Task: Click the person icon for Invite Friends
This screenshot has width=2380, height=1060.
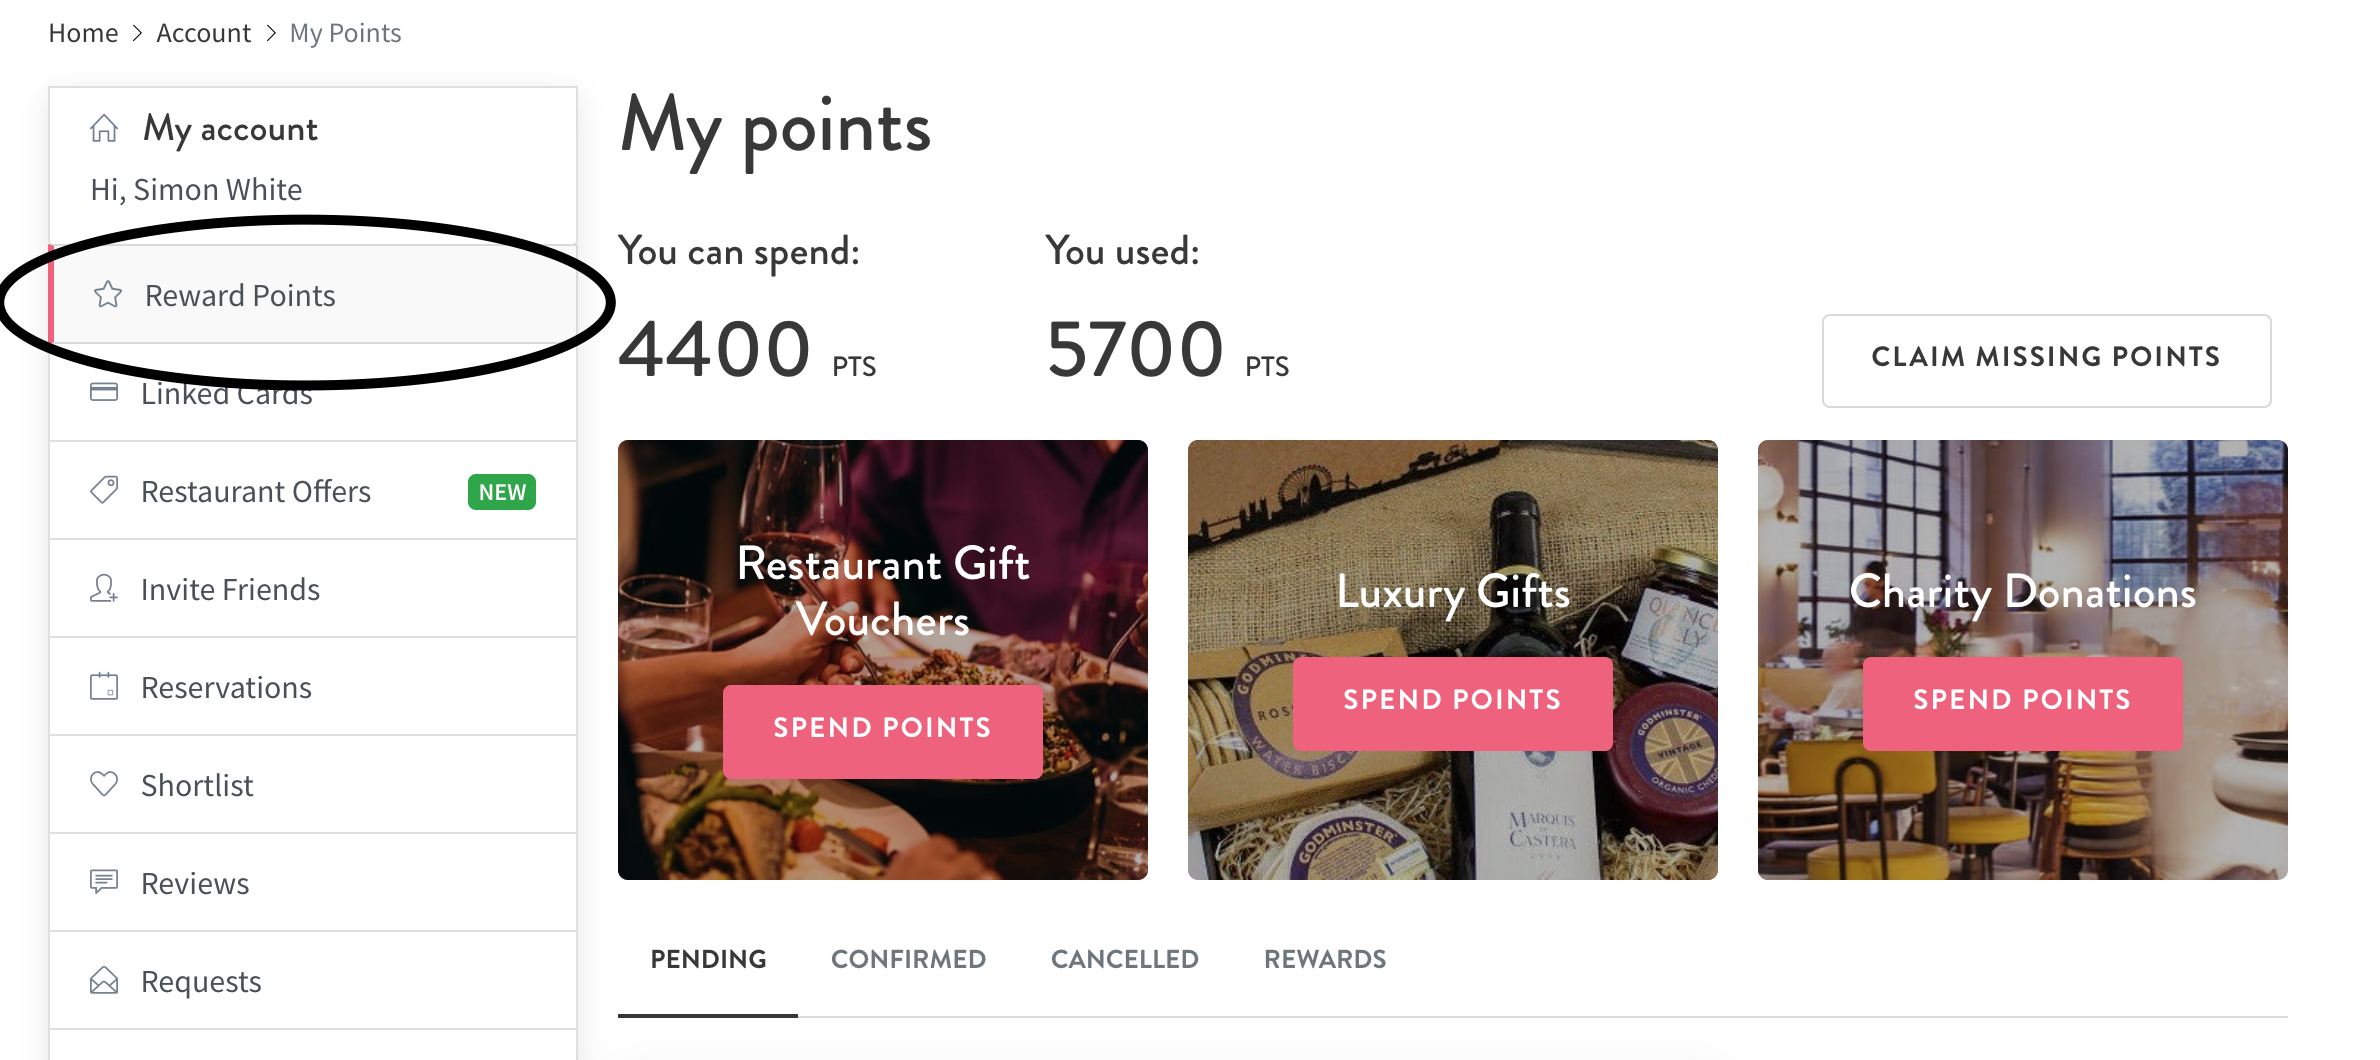Action: tap(104, 588)
